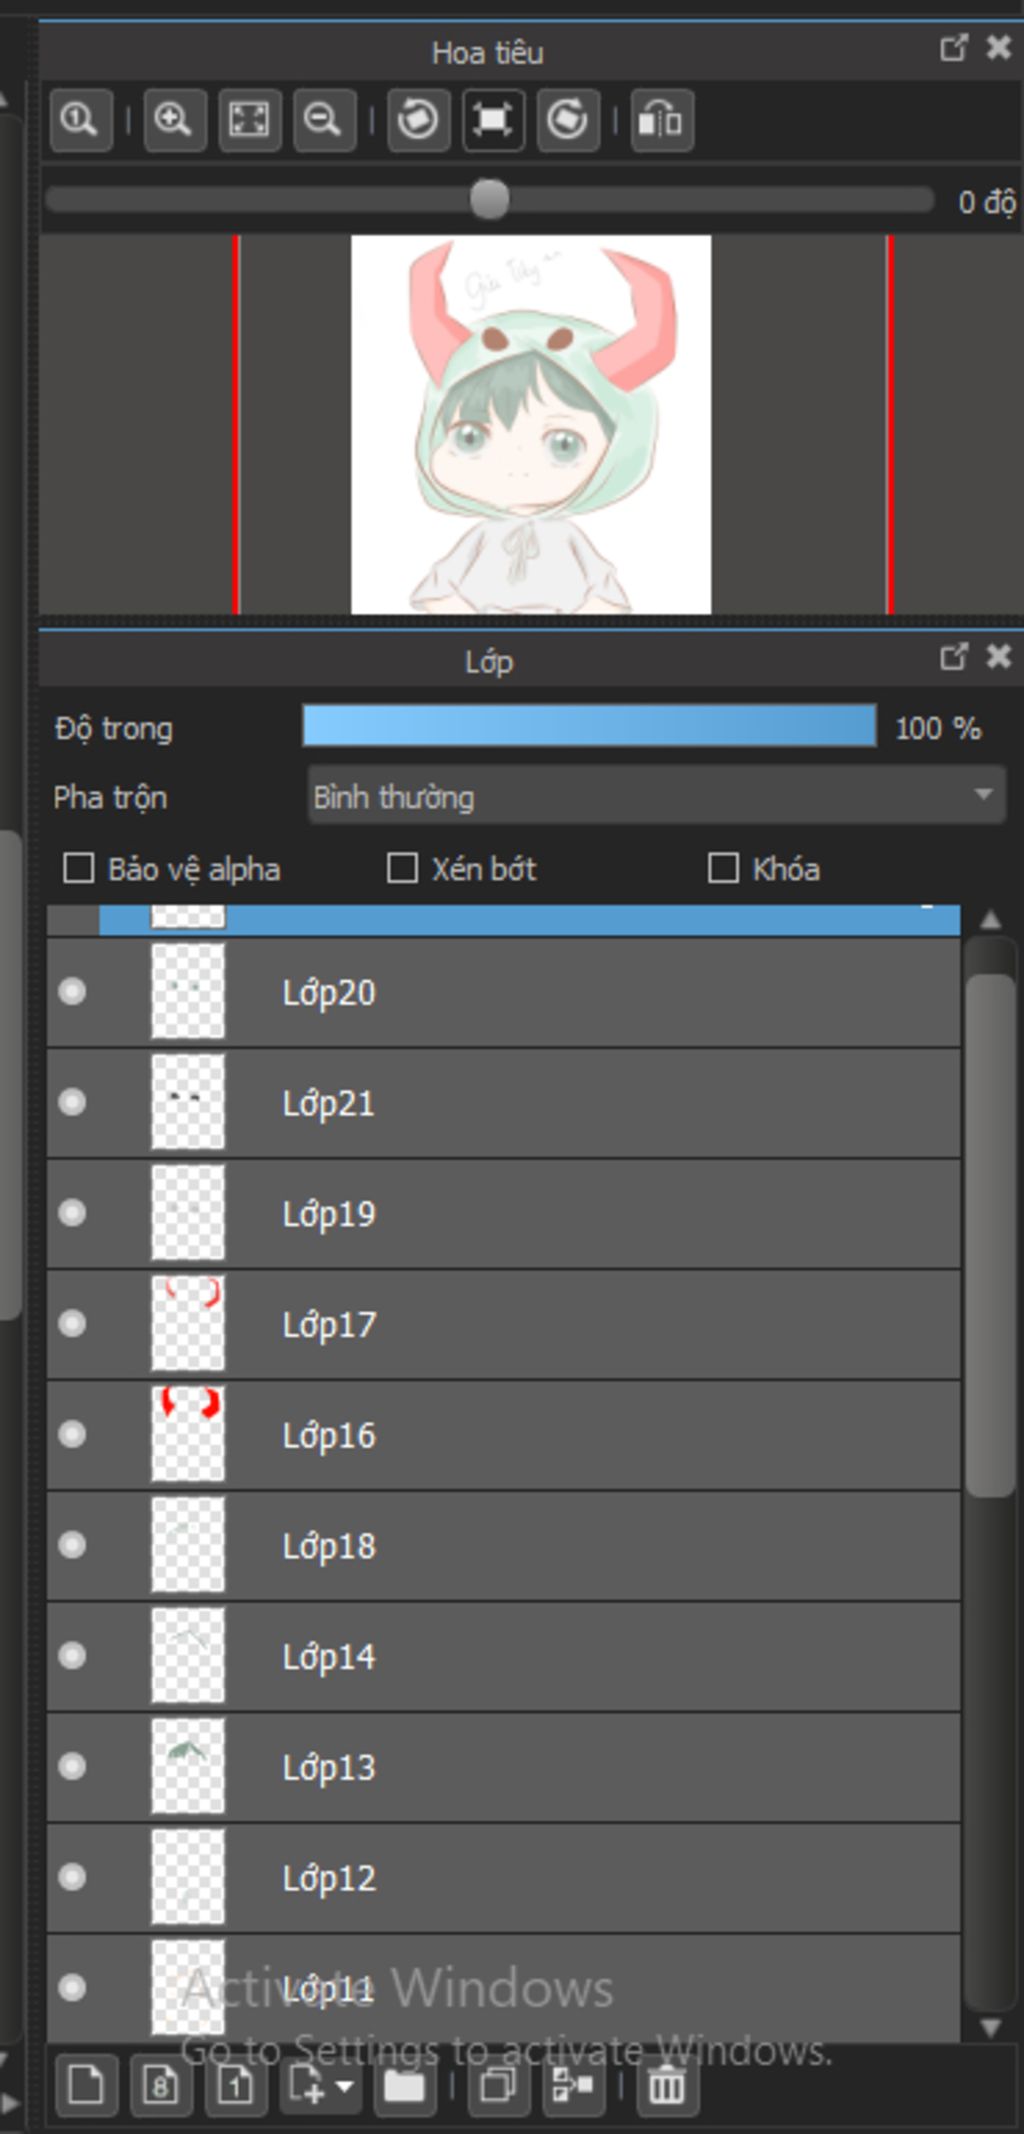
Task: Add a new 8-bit layer
Action: 161,2086
